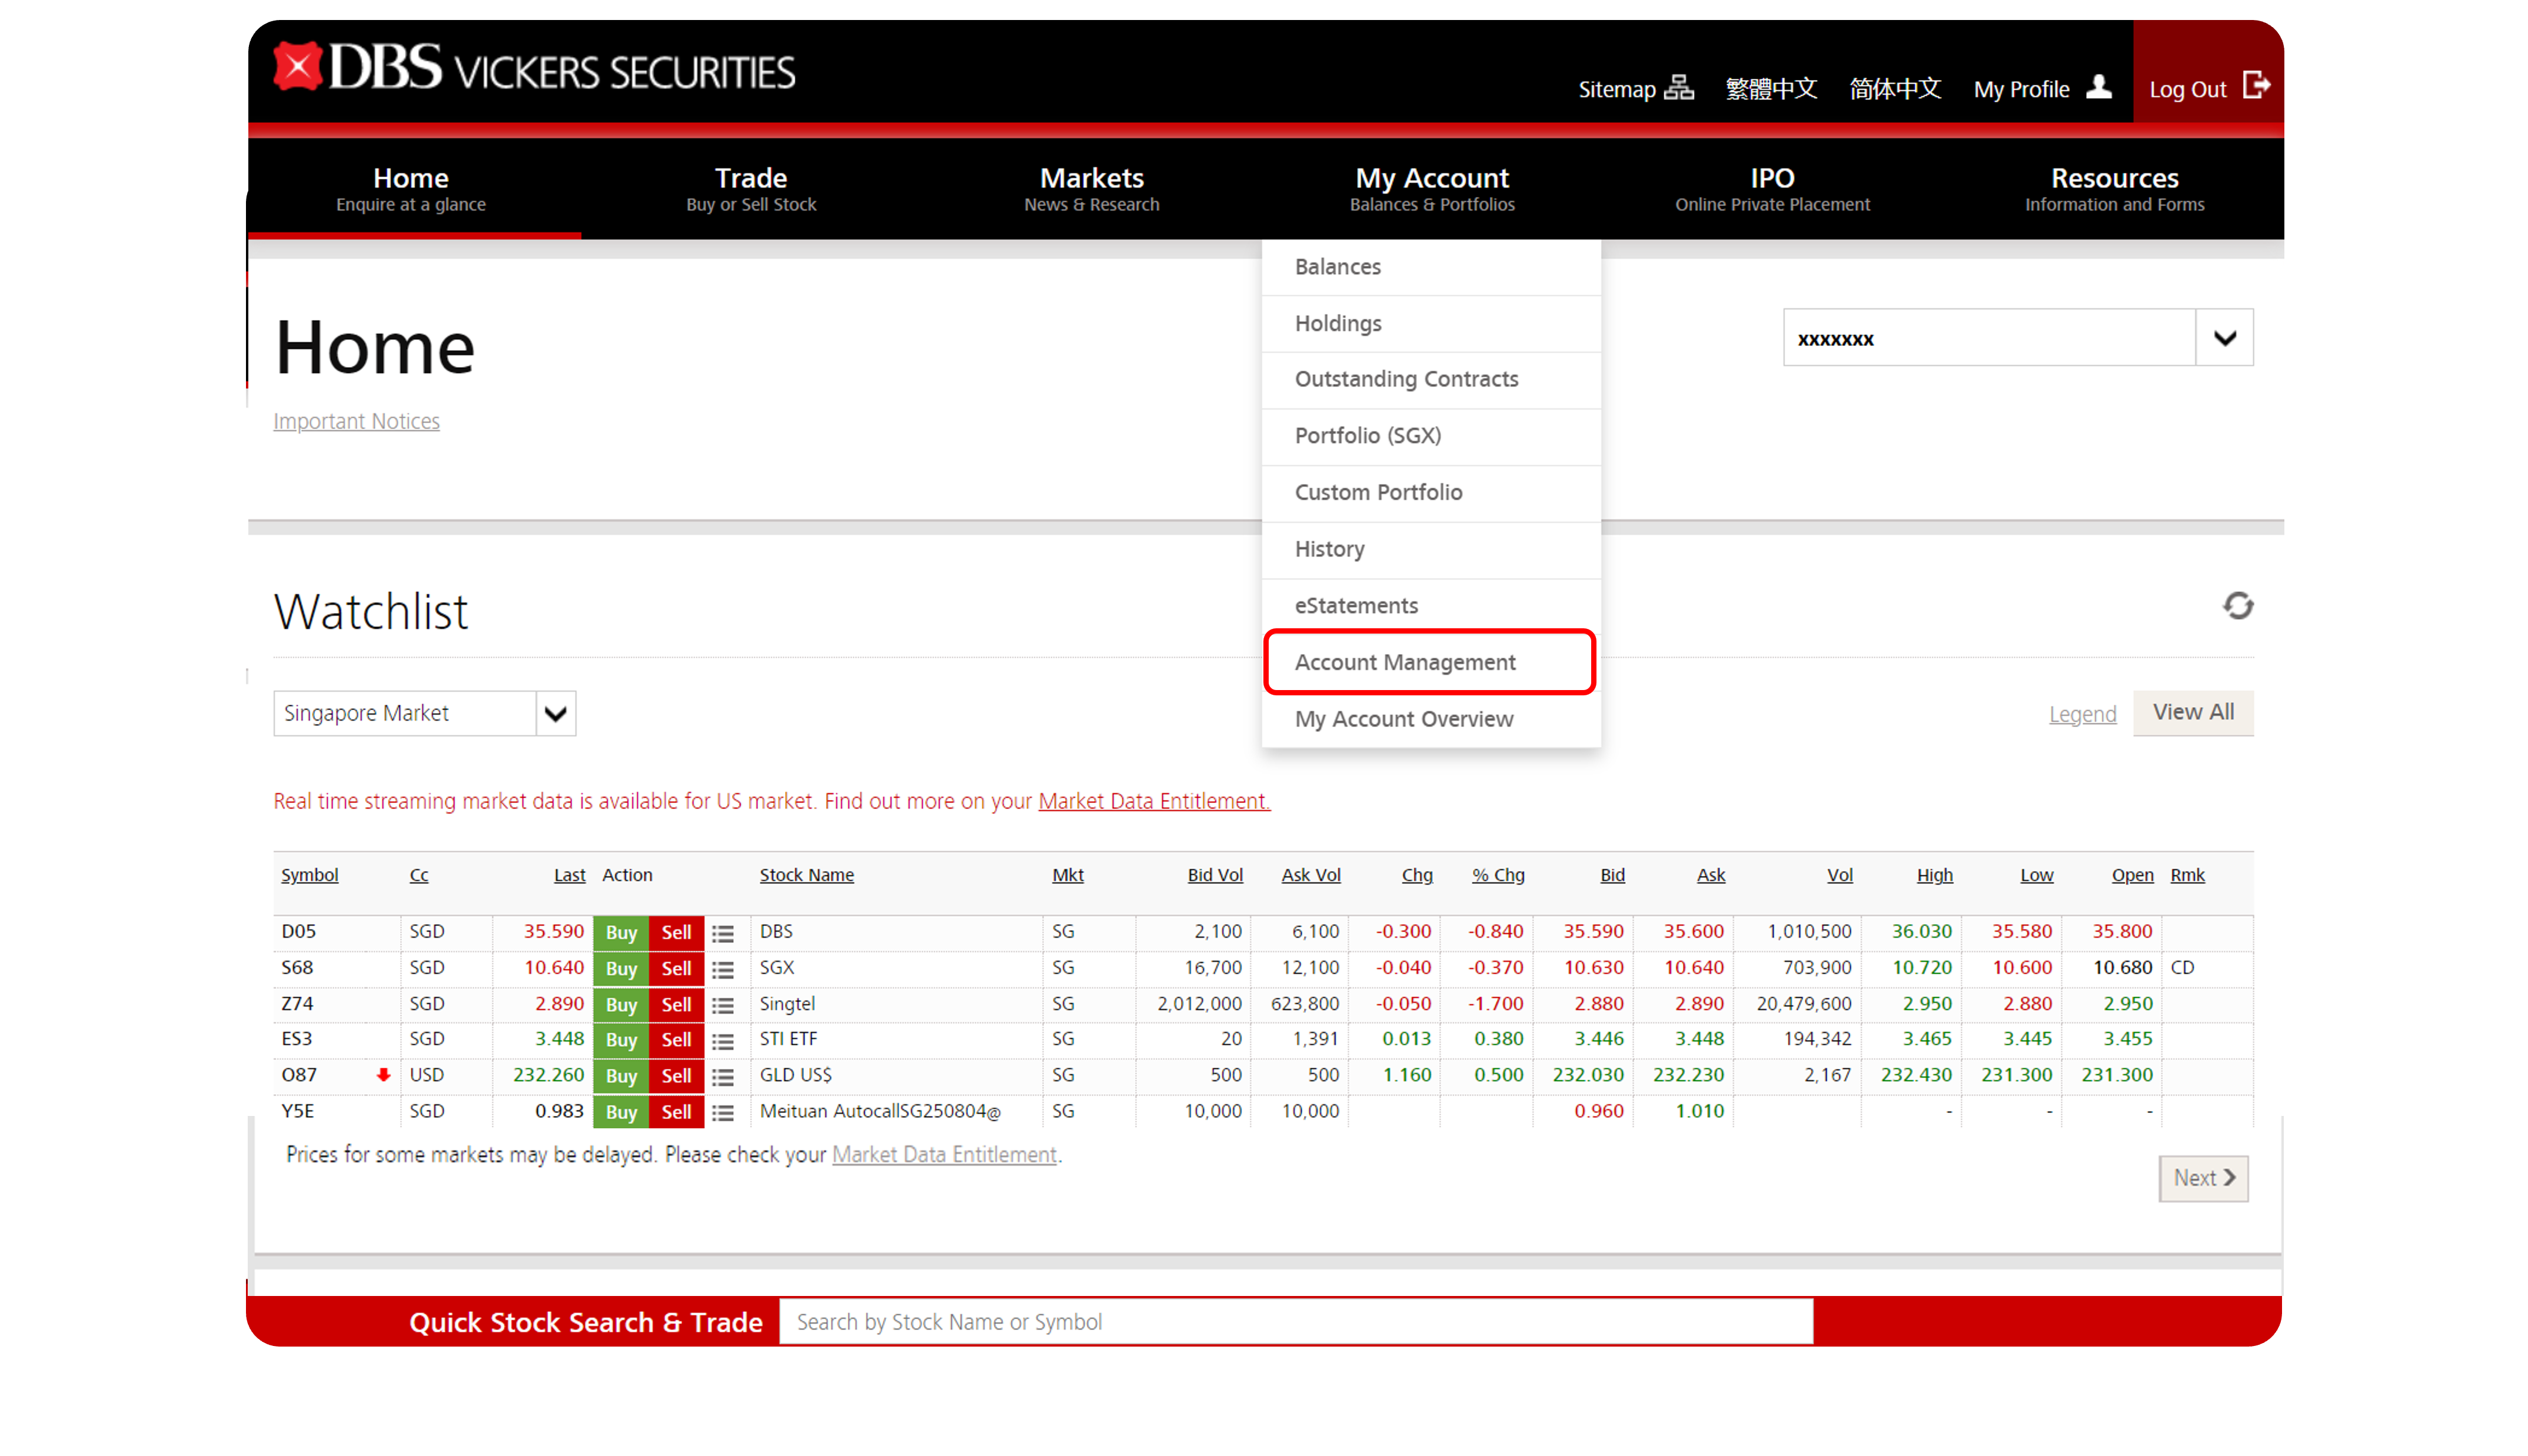Sort table by Symbol column header
2528x1456 pixels.
coord(310,875)
